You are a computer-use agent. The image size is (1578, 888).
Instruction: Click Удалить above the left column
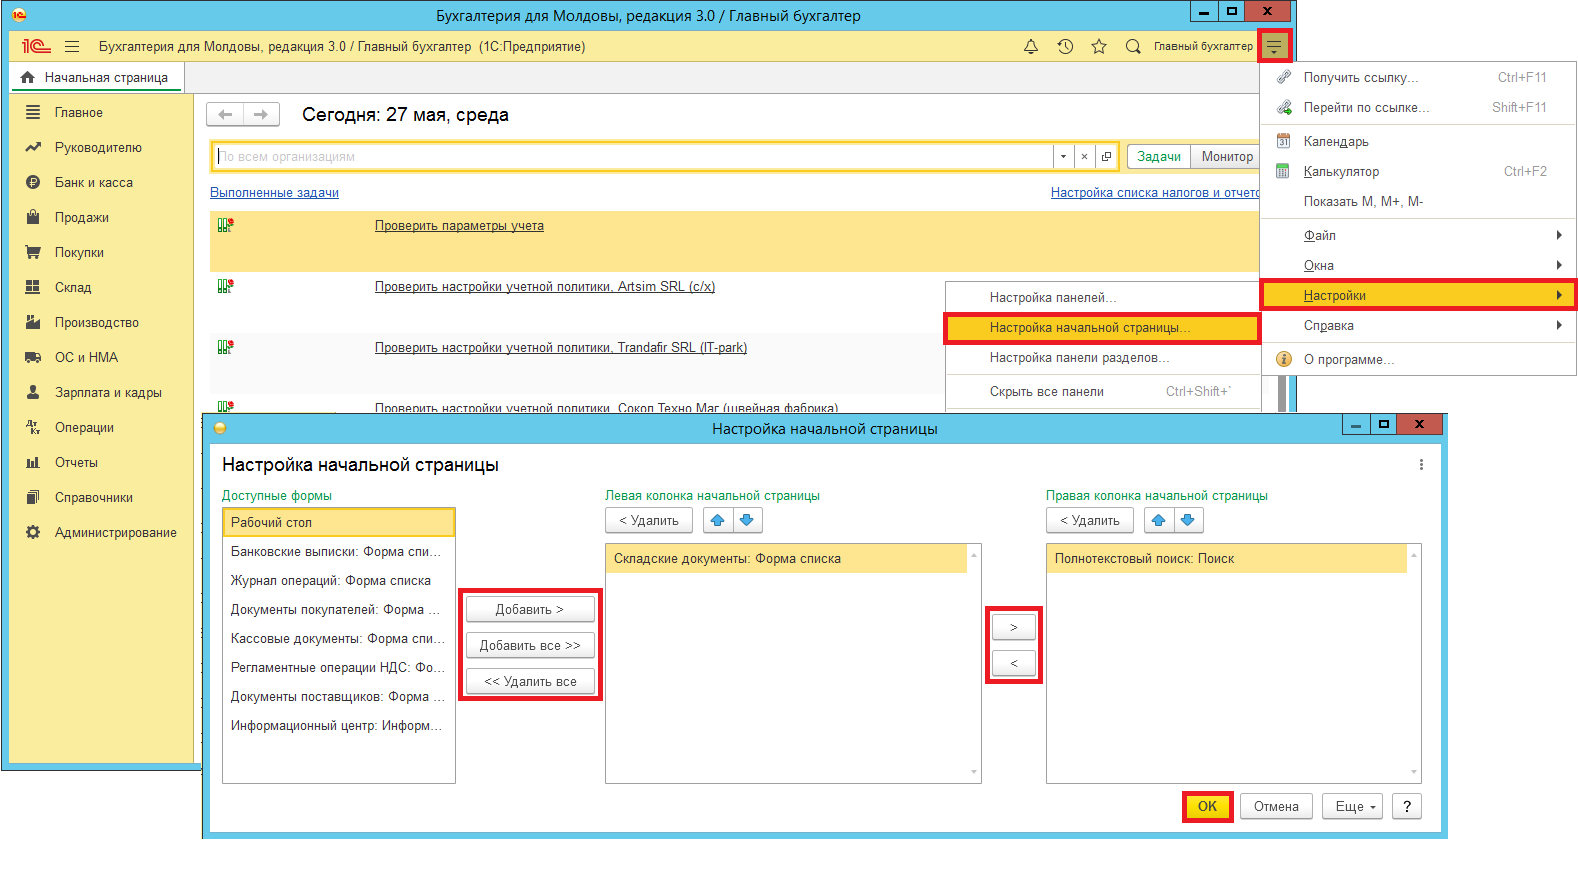(649, 520)
